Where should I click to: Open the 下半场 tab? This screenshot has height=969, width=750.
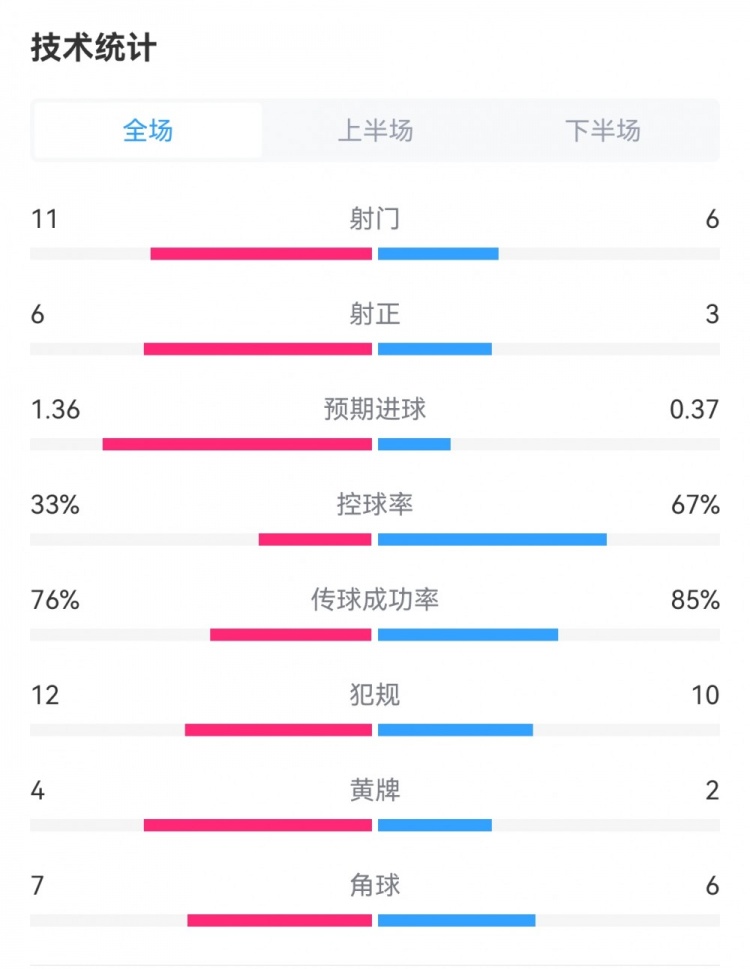click(x=602, y=131)
